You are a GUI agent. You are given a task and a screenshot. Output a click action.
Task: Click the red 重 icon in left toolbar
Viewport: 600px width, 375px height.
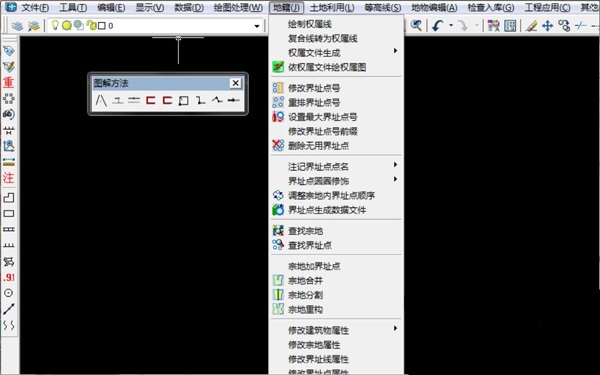[x=8, y=82]
